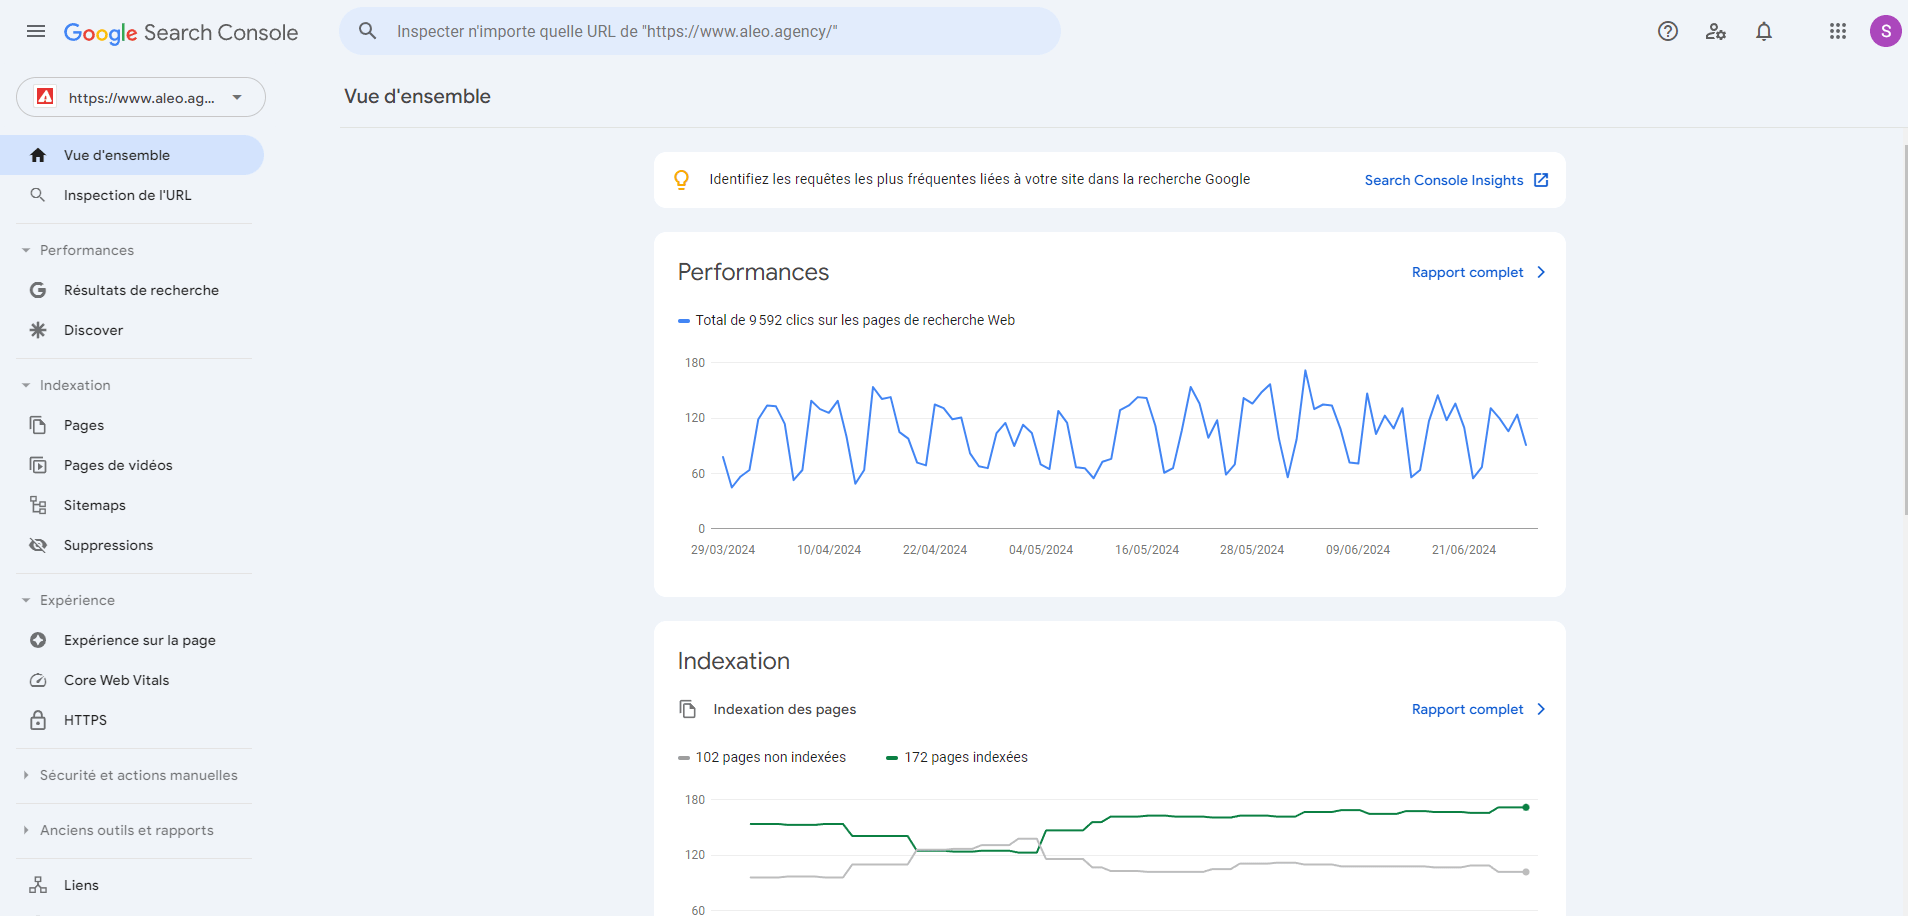Click the 172 pages indexées legend
1908x916 pixels.
point(957,757)
